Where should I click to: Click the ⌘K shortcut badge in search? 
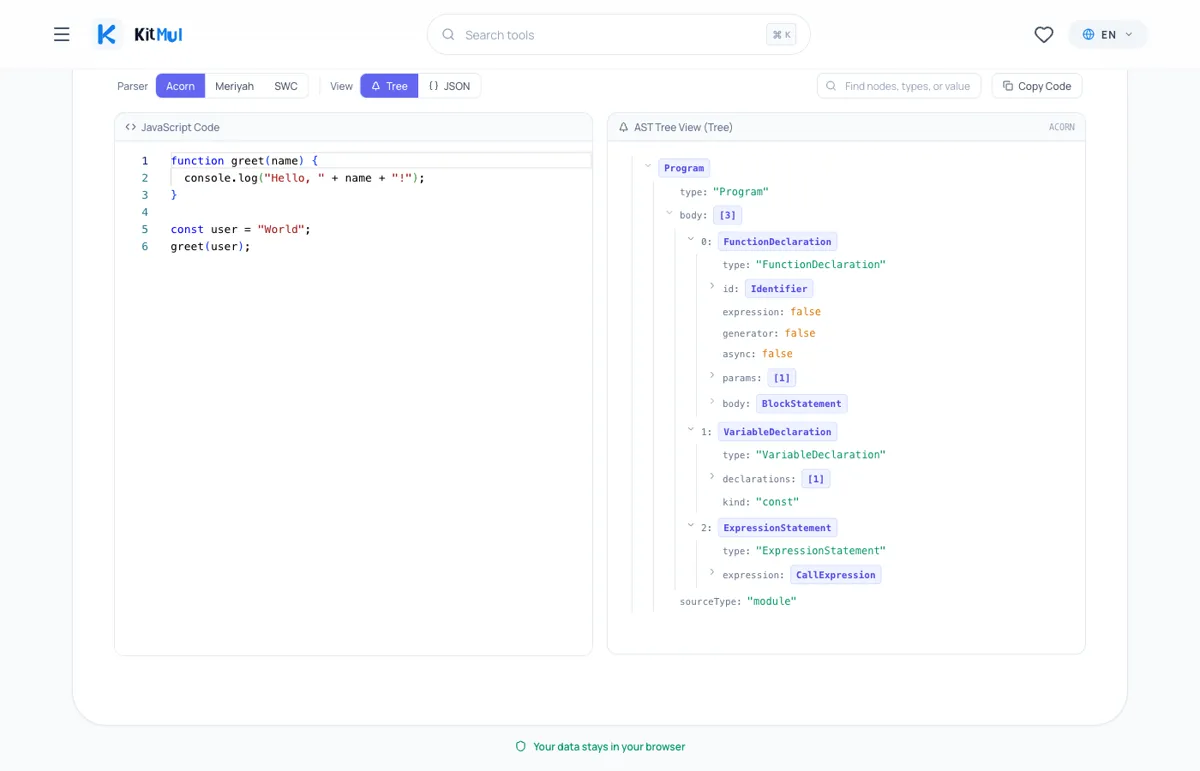tap(781, 33)
